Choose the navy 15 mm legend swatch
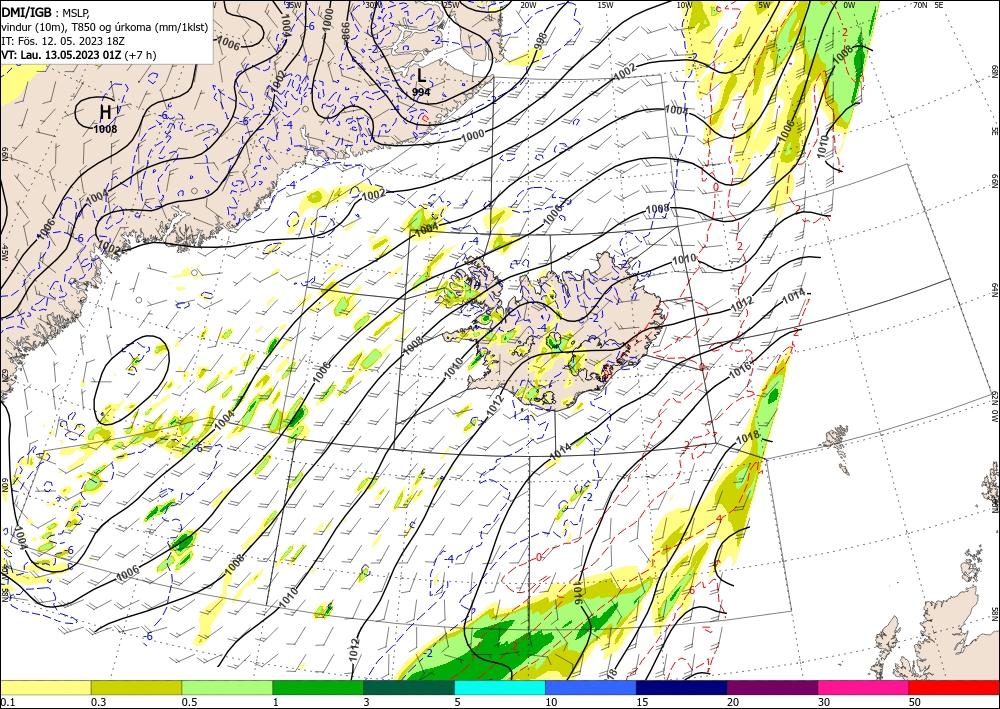1000x709 pixels. click(681, 687)
